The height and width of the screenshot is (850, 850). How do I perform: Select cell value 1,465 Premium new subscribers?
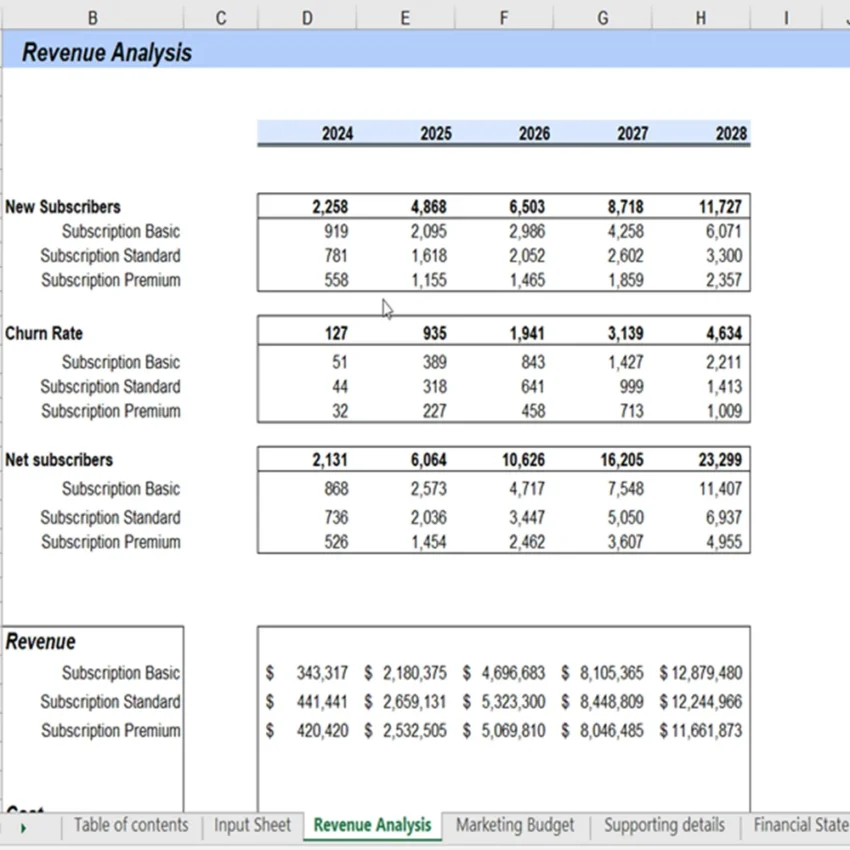(x=527, y=280)
